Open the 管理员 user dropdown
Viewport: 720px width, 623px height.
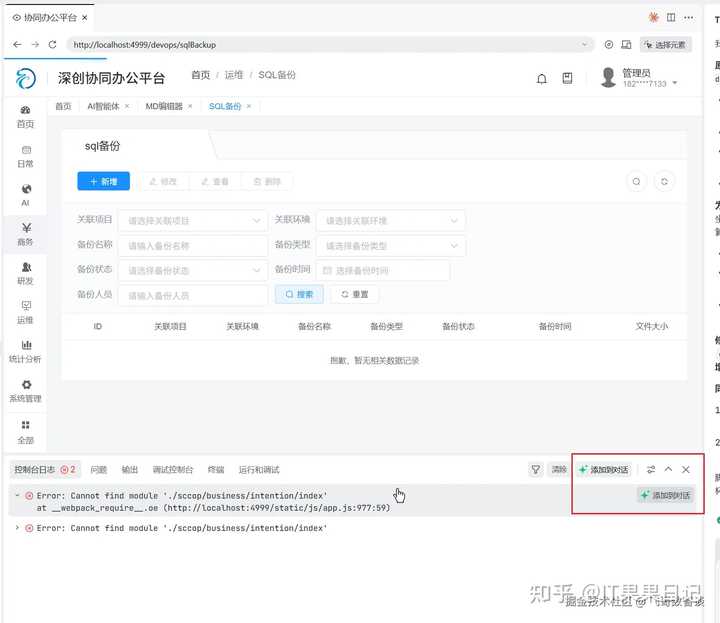(x=639, y=78)
